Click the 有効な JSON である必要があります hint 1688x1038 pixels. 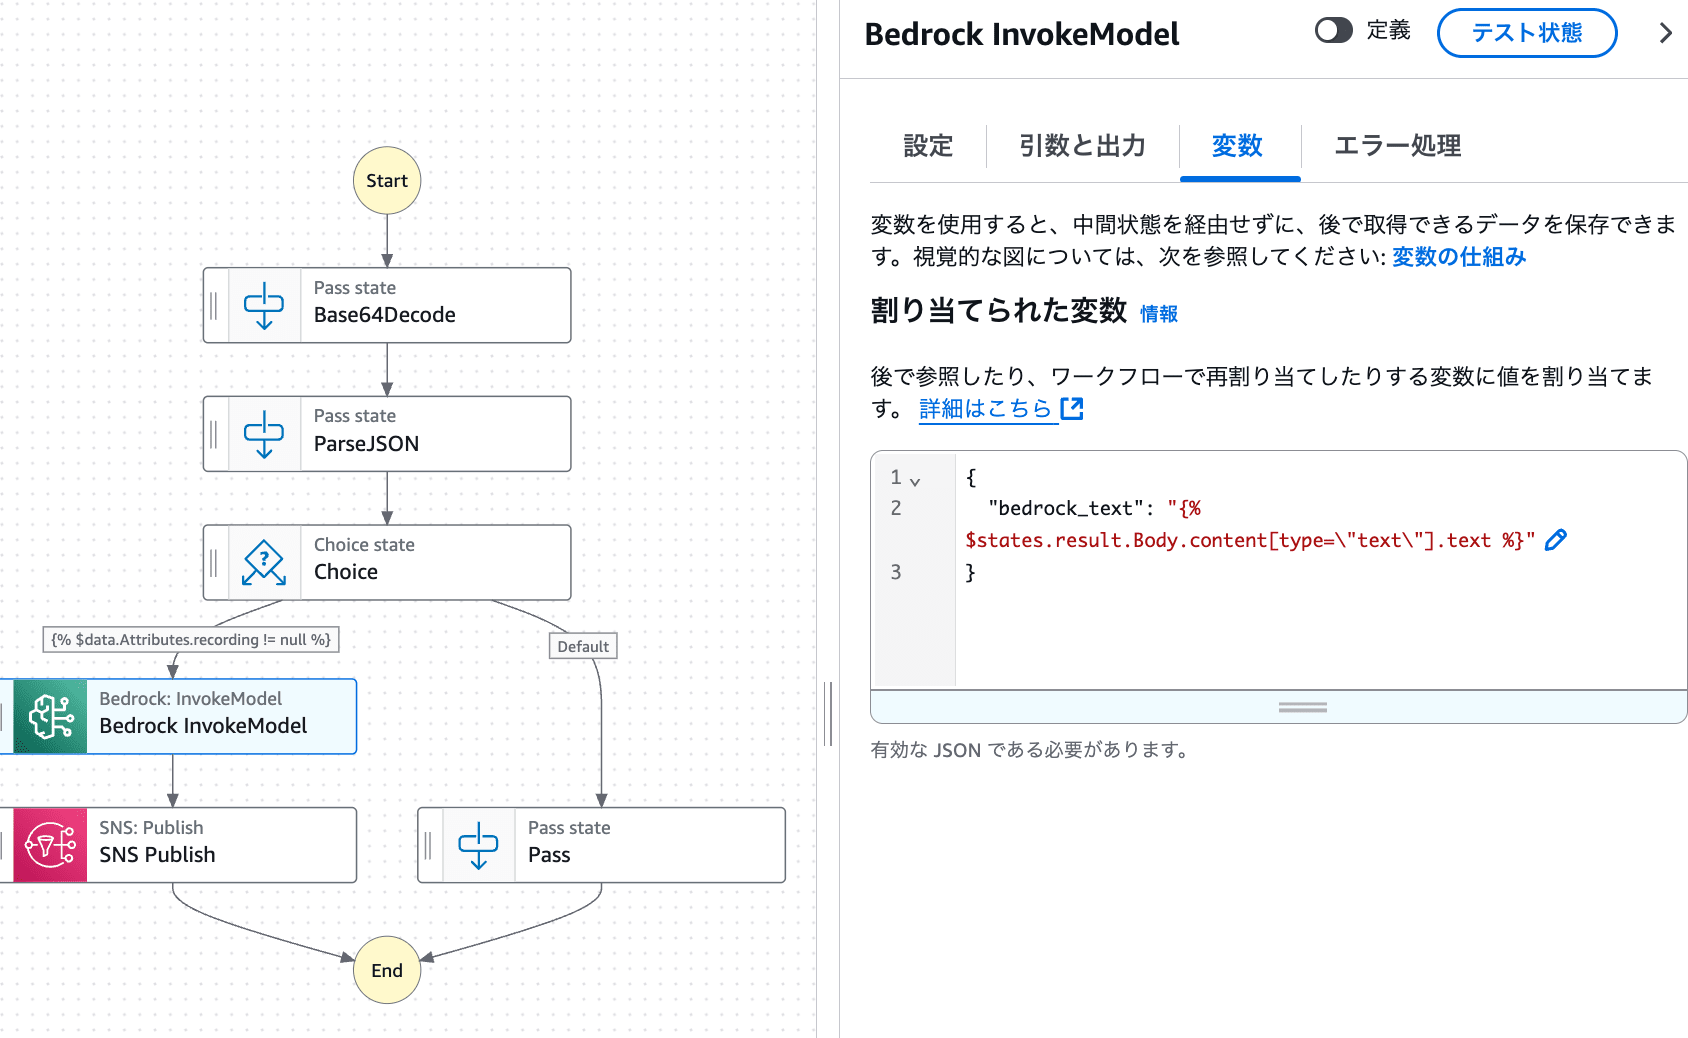click(1030, 750)
